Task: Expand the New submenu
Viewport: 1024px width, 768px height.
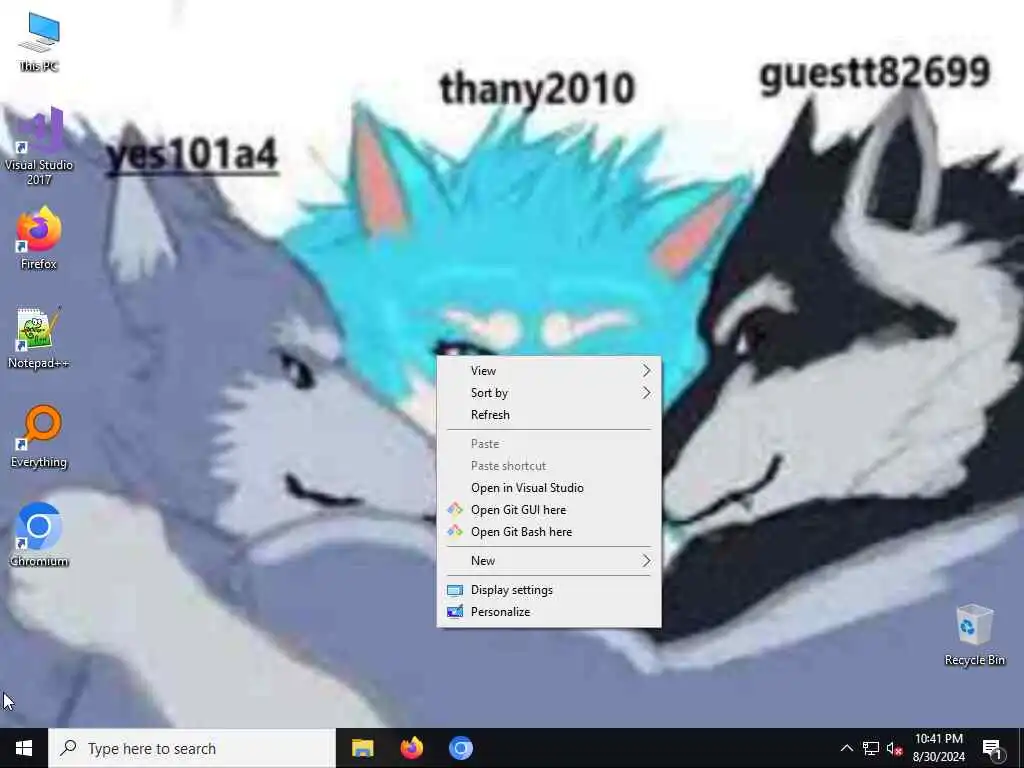Action: 549,561
